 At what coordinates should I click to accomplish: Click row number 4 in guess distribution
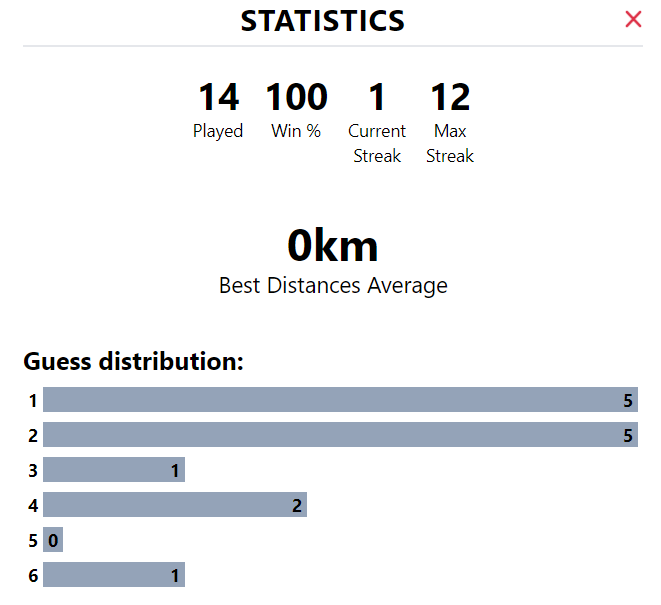point(33,505)
